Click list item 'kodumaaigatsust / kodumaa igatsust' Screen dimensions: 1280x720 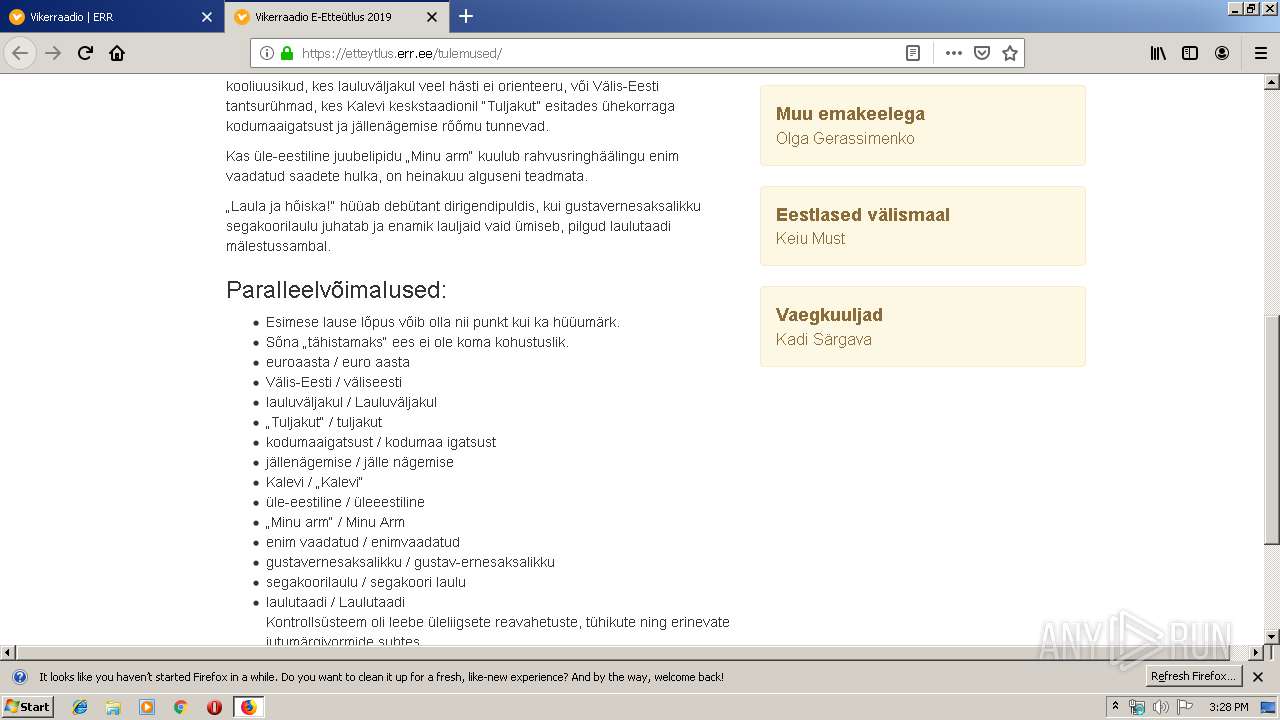click(x=381, y=442)
